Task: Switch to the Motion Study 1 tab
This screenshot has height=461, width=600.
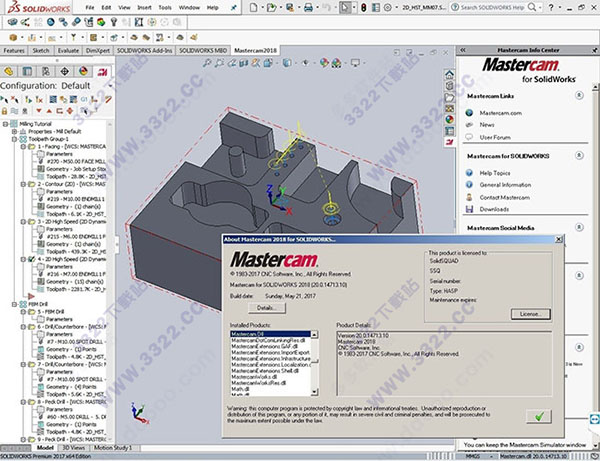Action: click(x=115, y=448)
